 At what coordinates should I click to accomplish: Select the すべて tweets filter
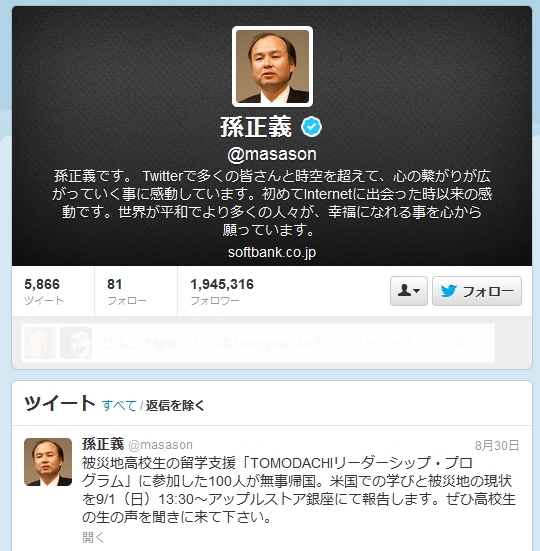point(119,406)
